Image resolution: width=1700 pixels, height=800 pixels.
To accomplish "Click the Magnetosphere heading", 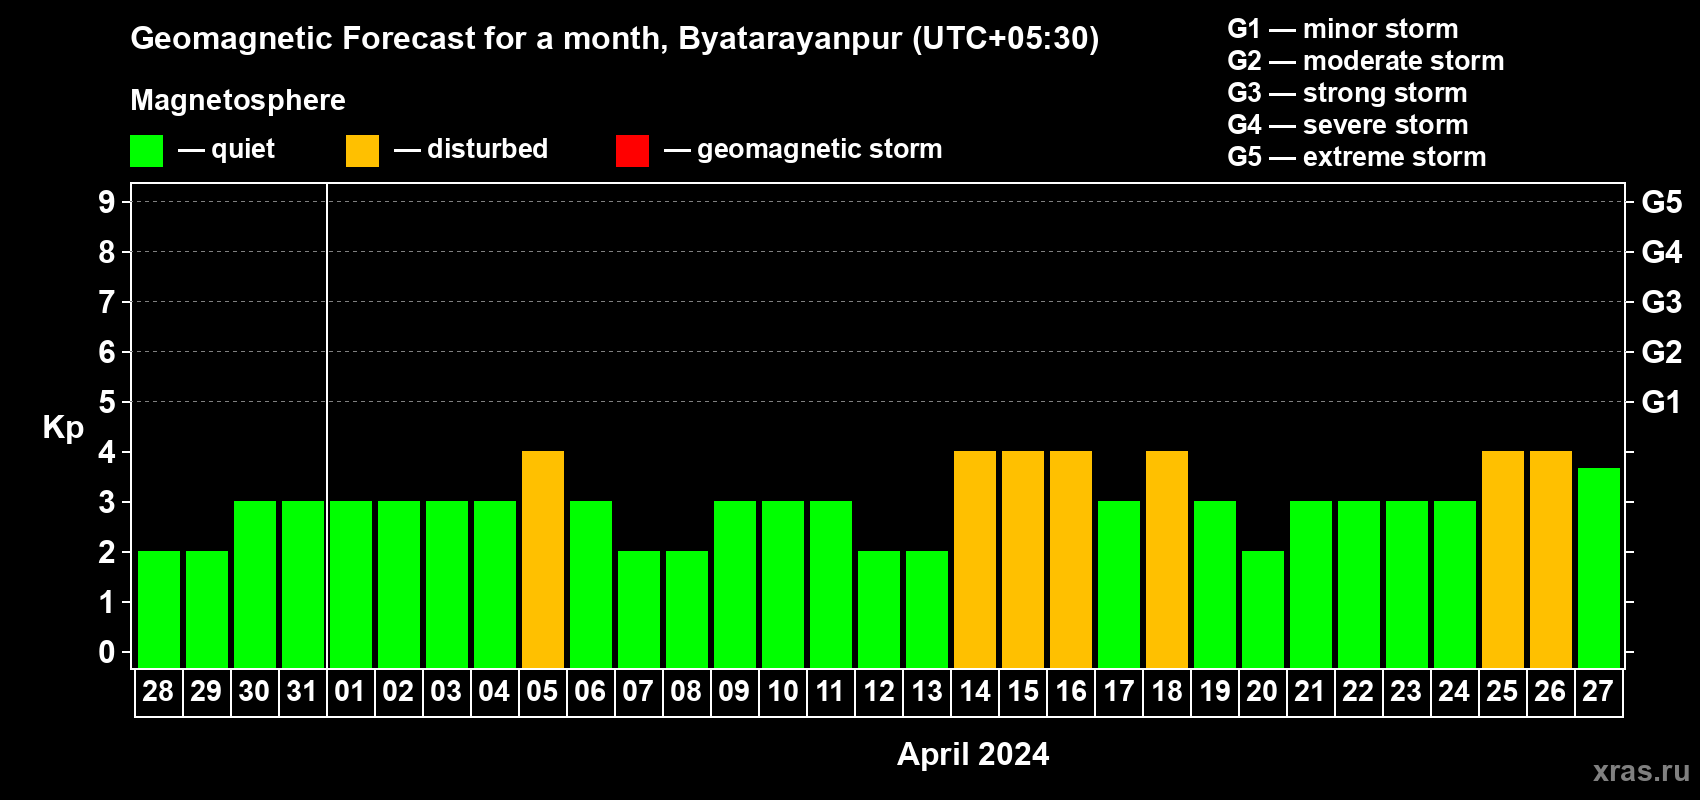I will 238,100.
